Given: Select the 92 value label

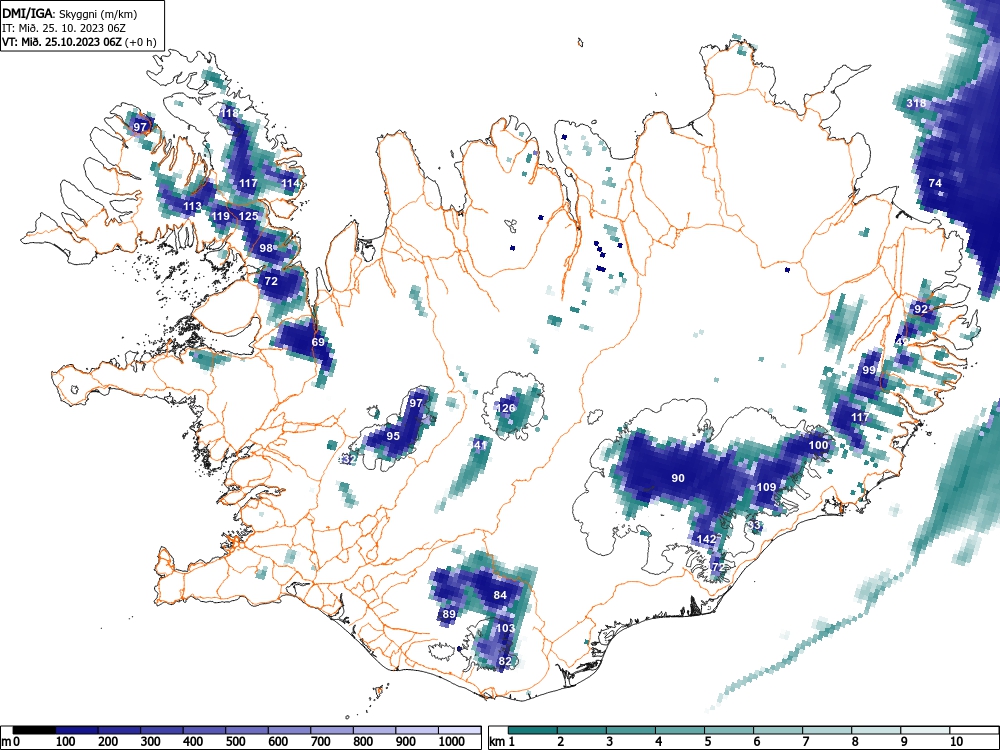Looking at the screenshot, I should [921, 309].
